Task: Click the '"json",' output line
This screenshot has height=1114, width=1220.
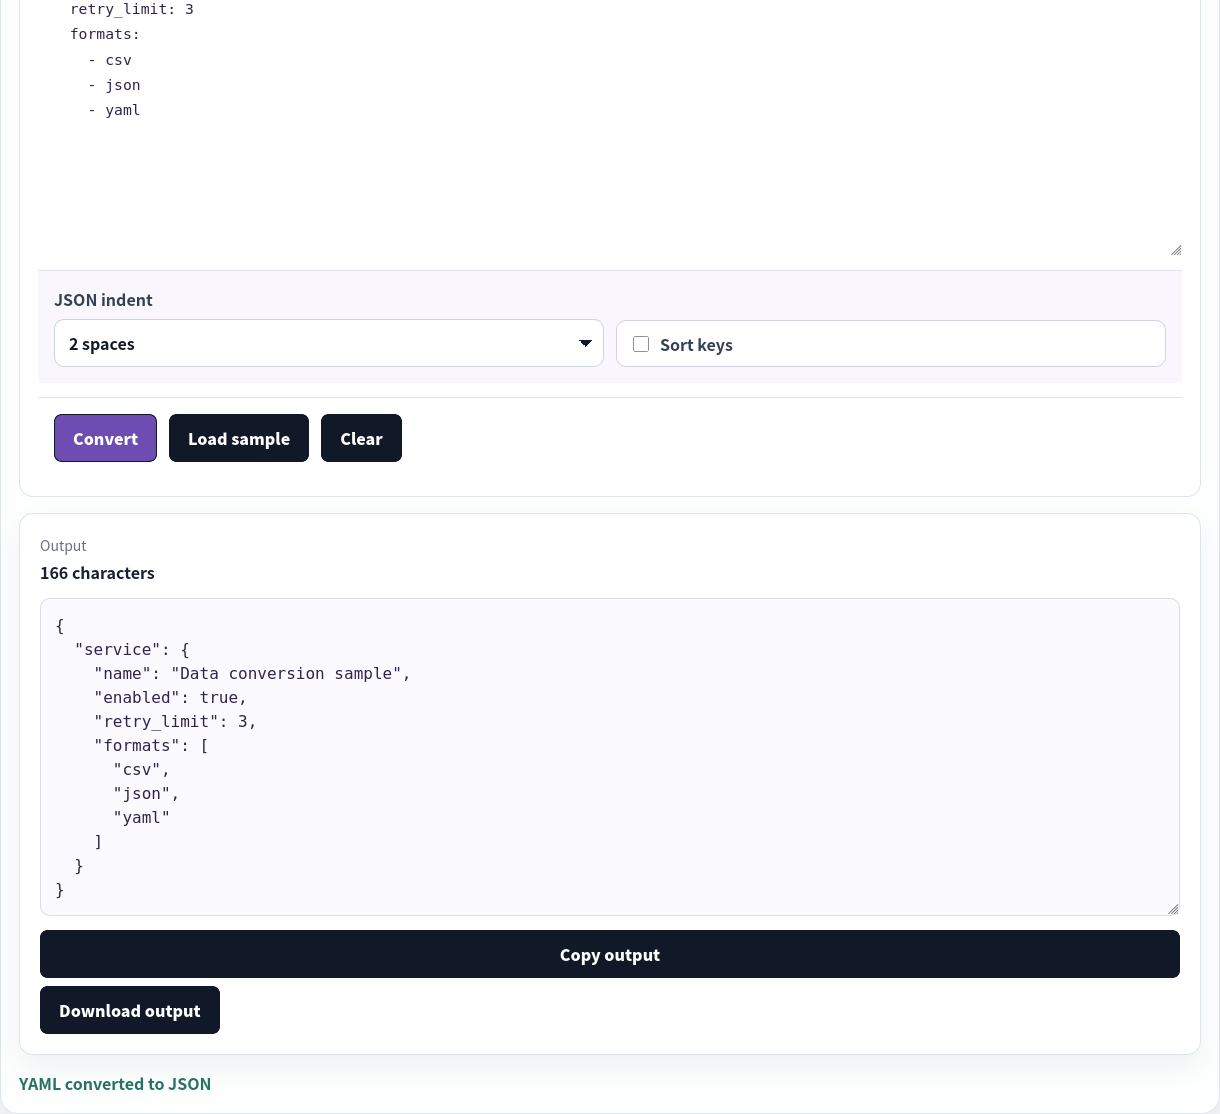Action: 146,794
